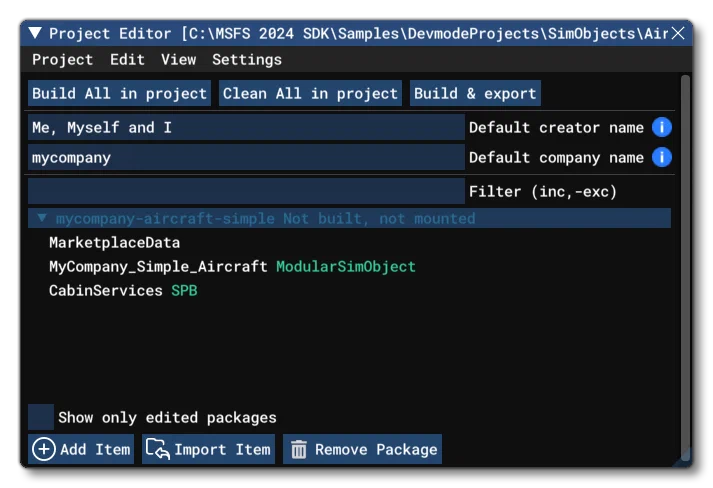
Task: Click Build All in project
Action: pyautogui.click(x=120, y=94)
